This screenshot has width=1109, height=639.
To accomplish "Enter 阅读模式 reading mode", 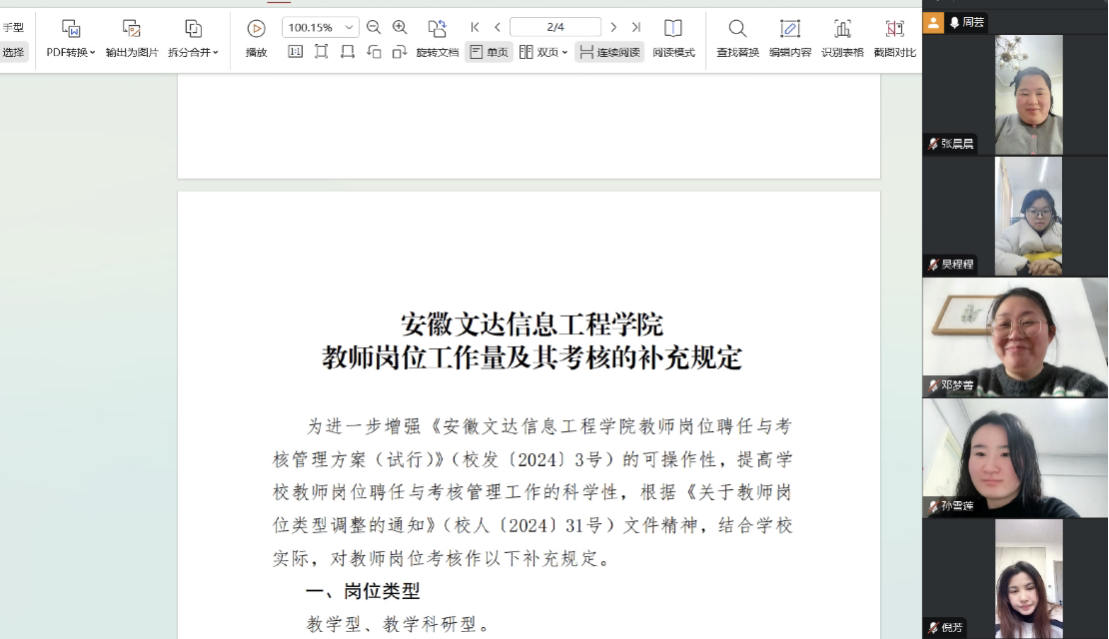I will click(x=673, y=39).
